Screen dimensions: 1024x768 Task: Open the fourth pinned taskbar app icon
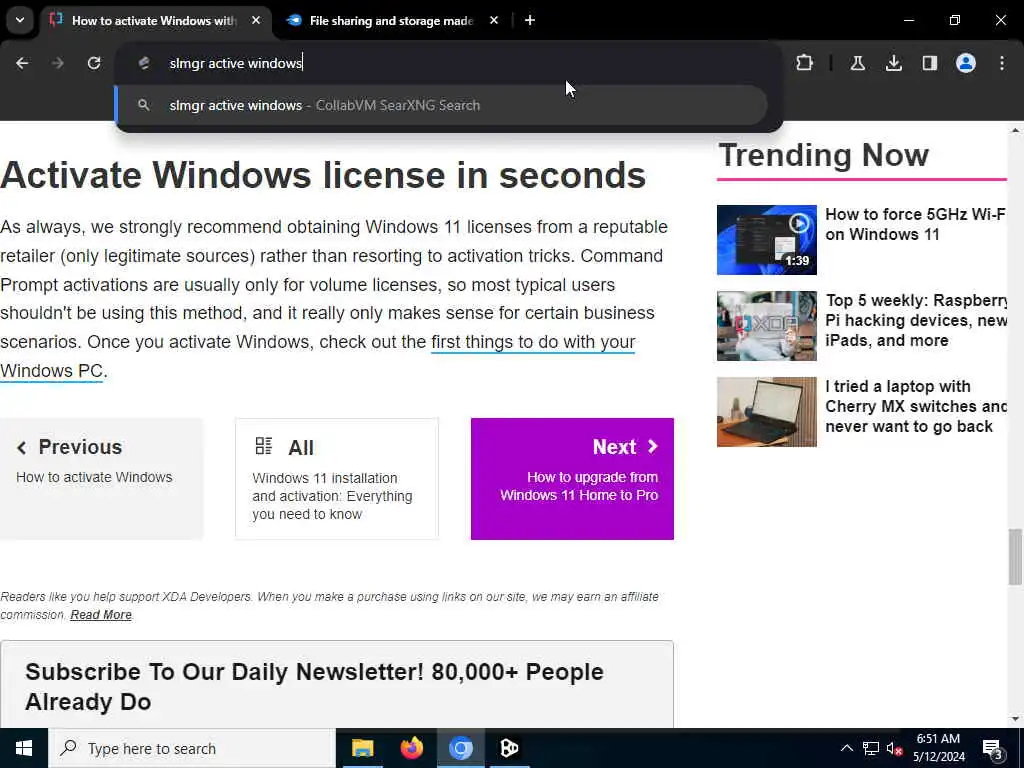(x=509, y=748)
